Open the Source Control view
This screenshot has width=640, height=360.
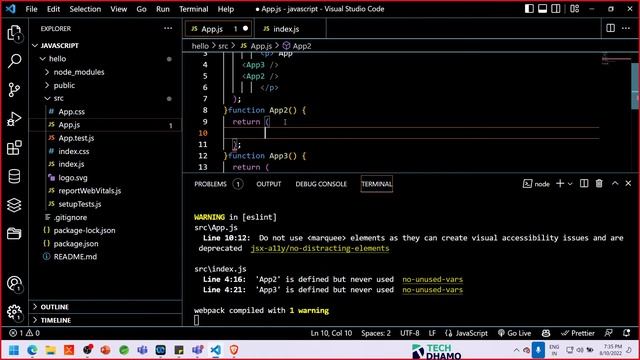coord(14,90)
